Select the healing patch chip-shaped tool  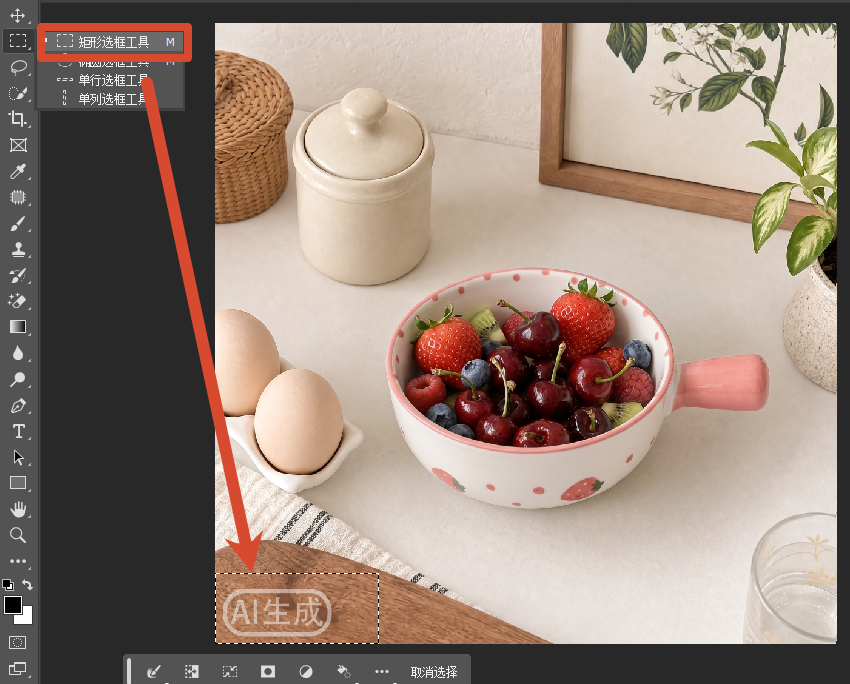[x=18, y=197]
